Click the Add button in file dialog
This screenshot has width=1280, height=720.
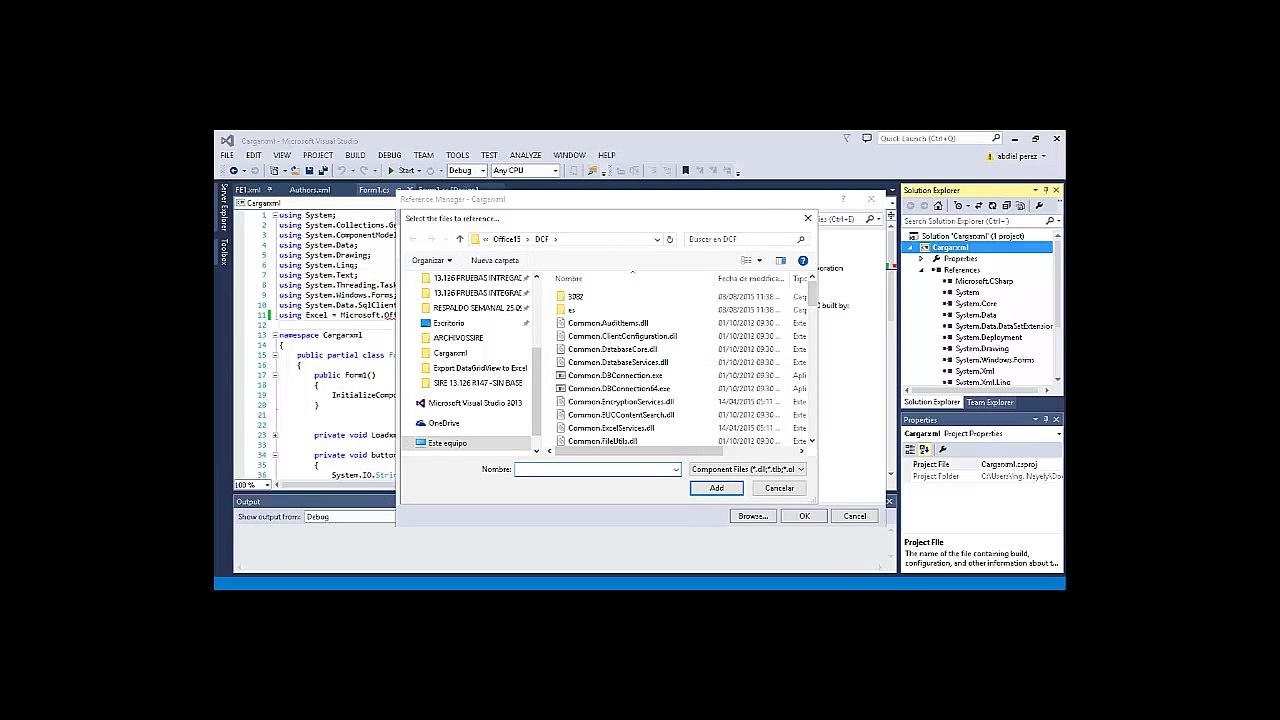pyautogui.click(x=716, y=488)
